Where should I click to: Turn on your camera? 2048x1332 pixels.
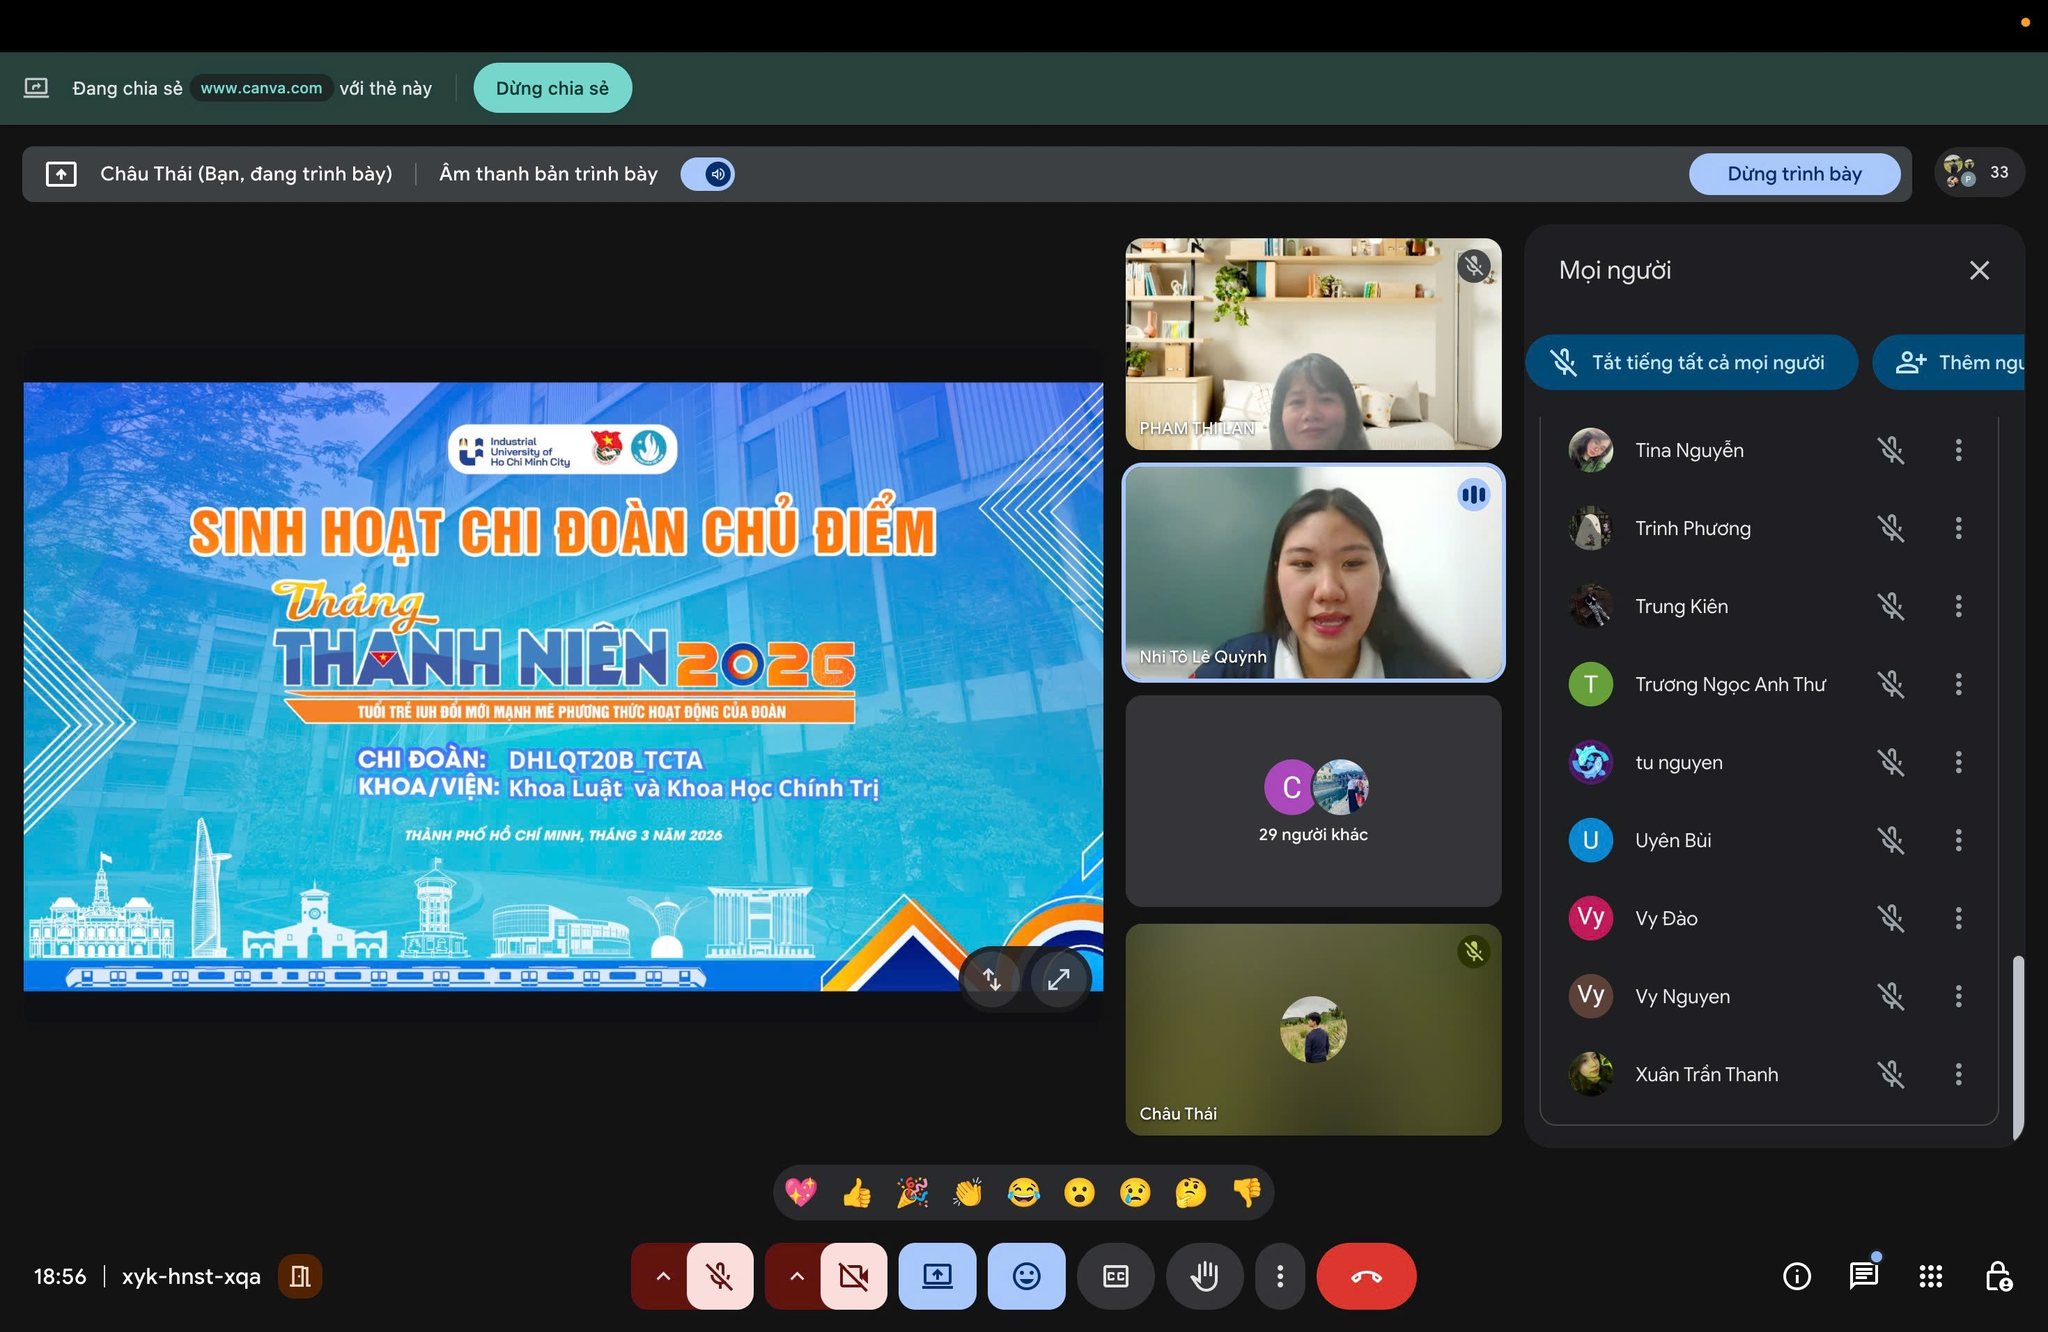click(853, 1276)
